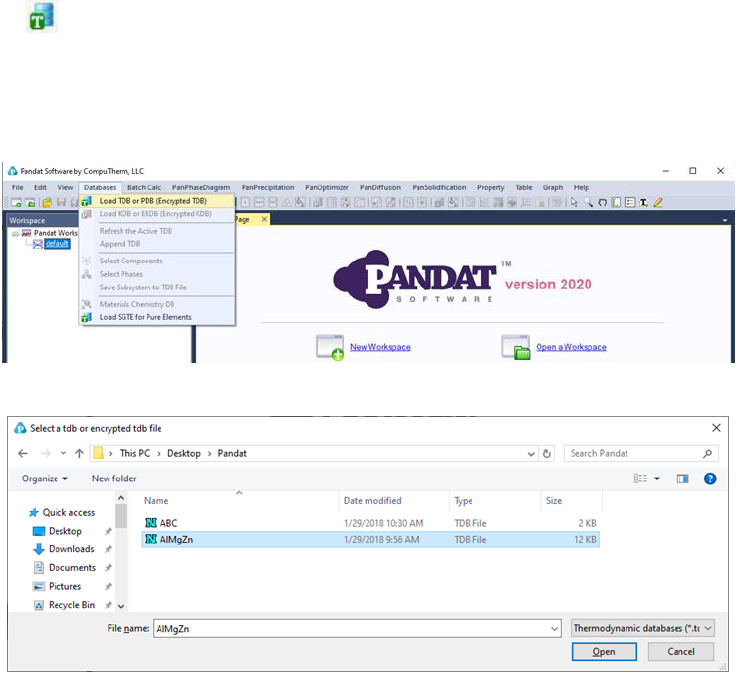Select the default project in workspace tree

(57, 244)
